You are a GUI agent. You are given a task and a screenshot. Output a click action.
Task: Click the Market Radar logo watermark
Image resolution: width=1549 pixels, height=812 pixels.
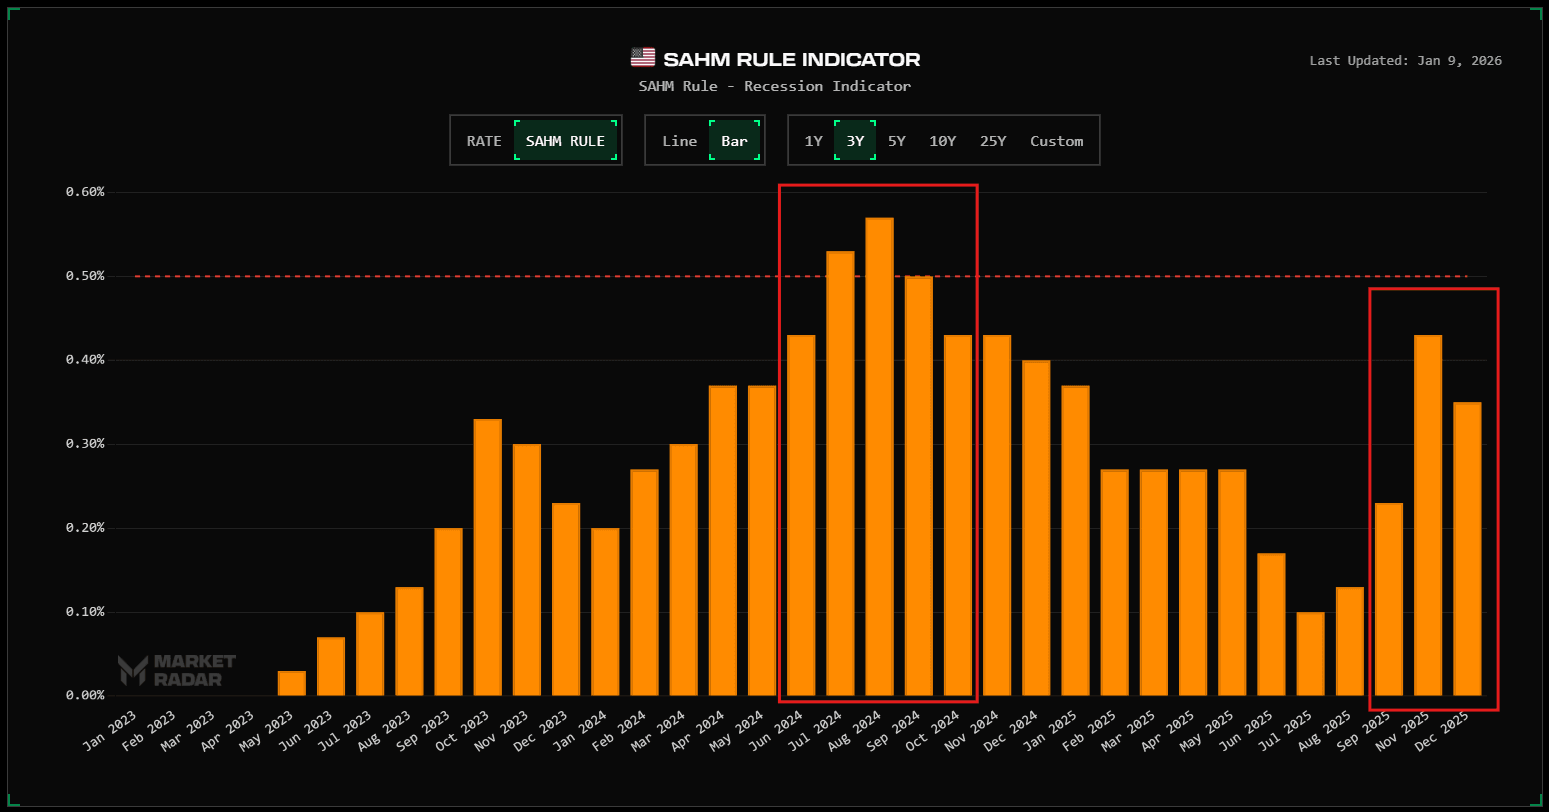177,670
